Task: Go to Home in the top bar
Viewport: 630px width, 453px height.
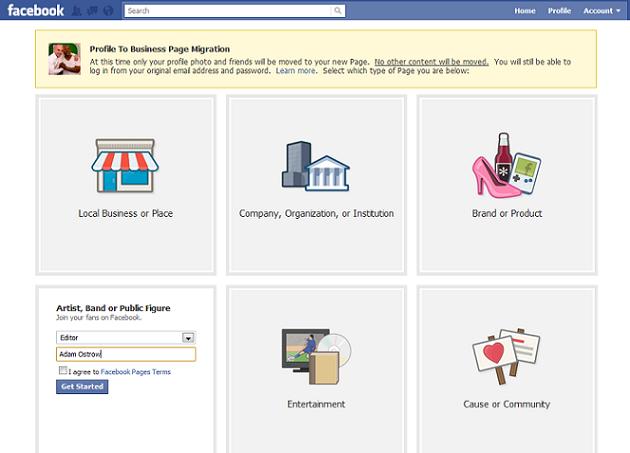Action: 525,11
